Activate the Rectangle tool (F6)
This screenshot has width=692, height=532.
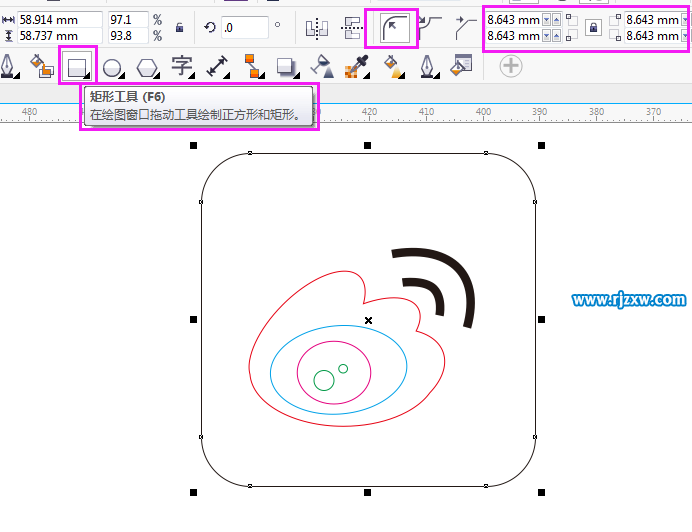click(x=77, y=66)
